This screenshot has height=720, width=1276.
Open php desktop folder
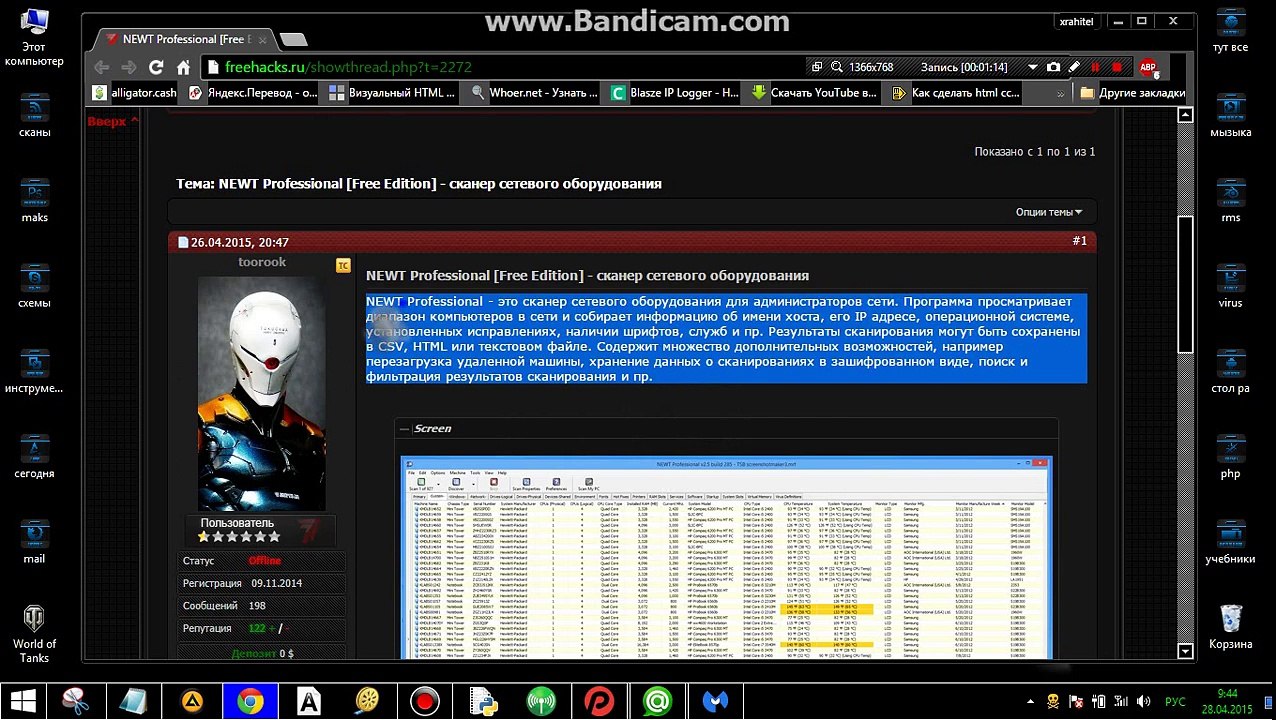pos(1231,456)
